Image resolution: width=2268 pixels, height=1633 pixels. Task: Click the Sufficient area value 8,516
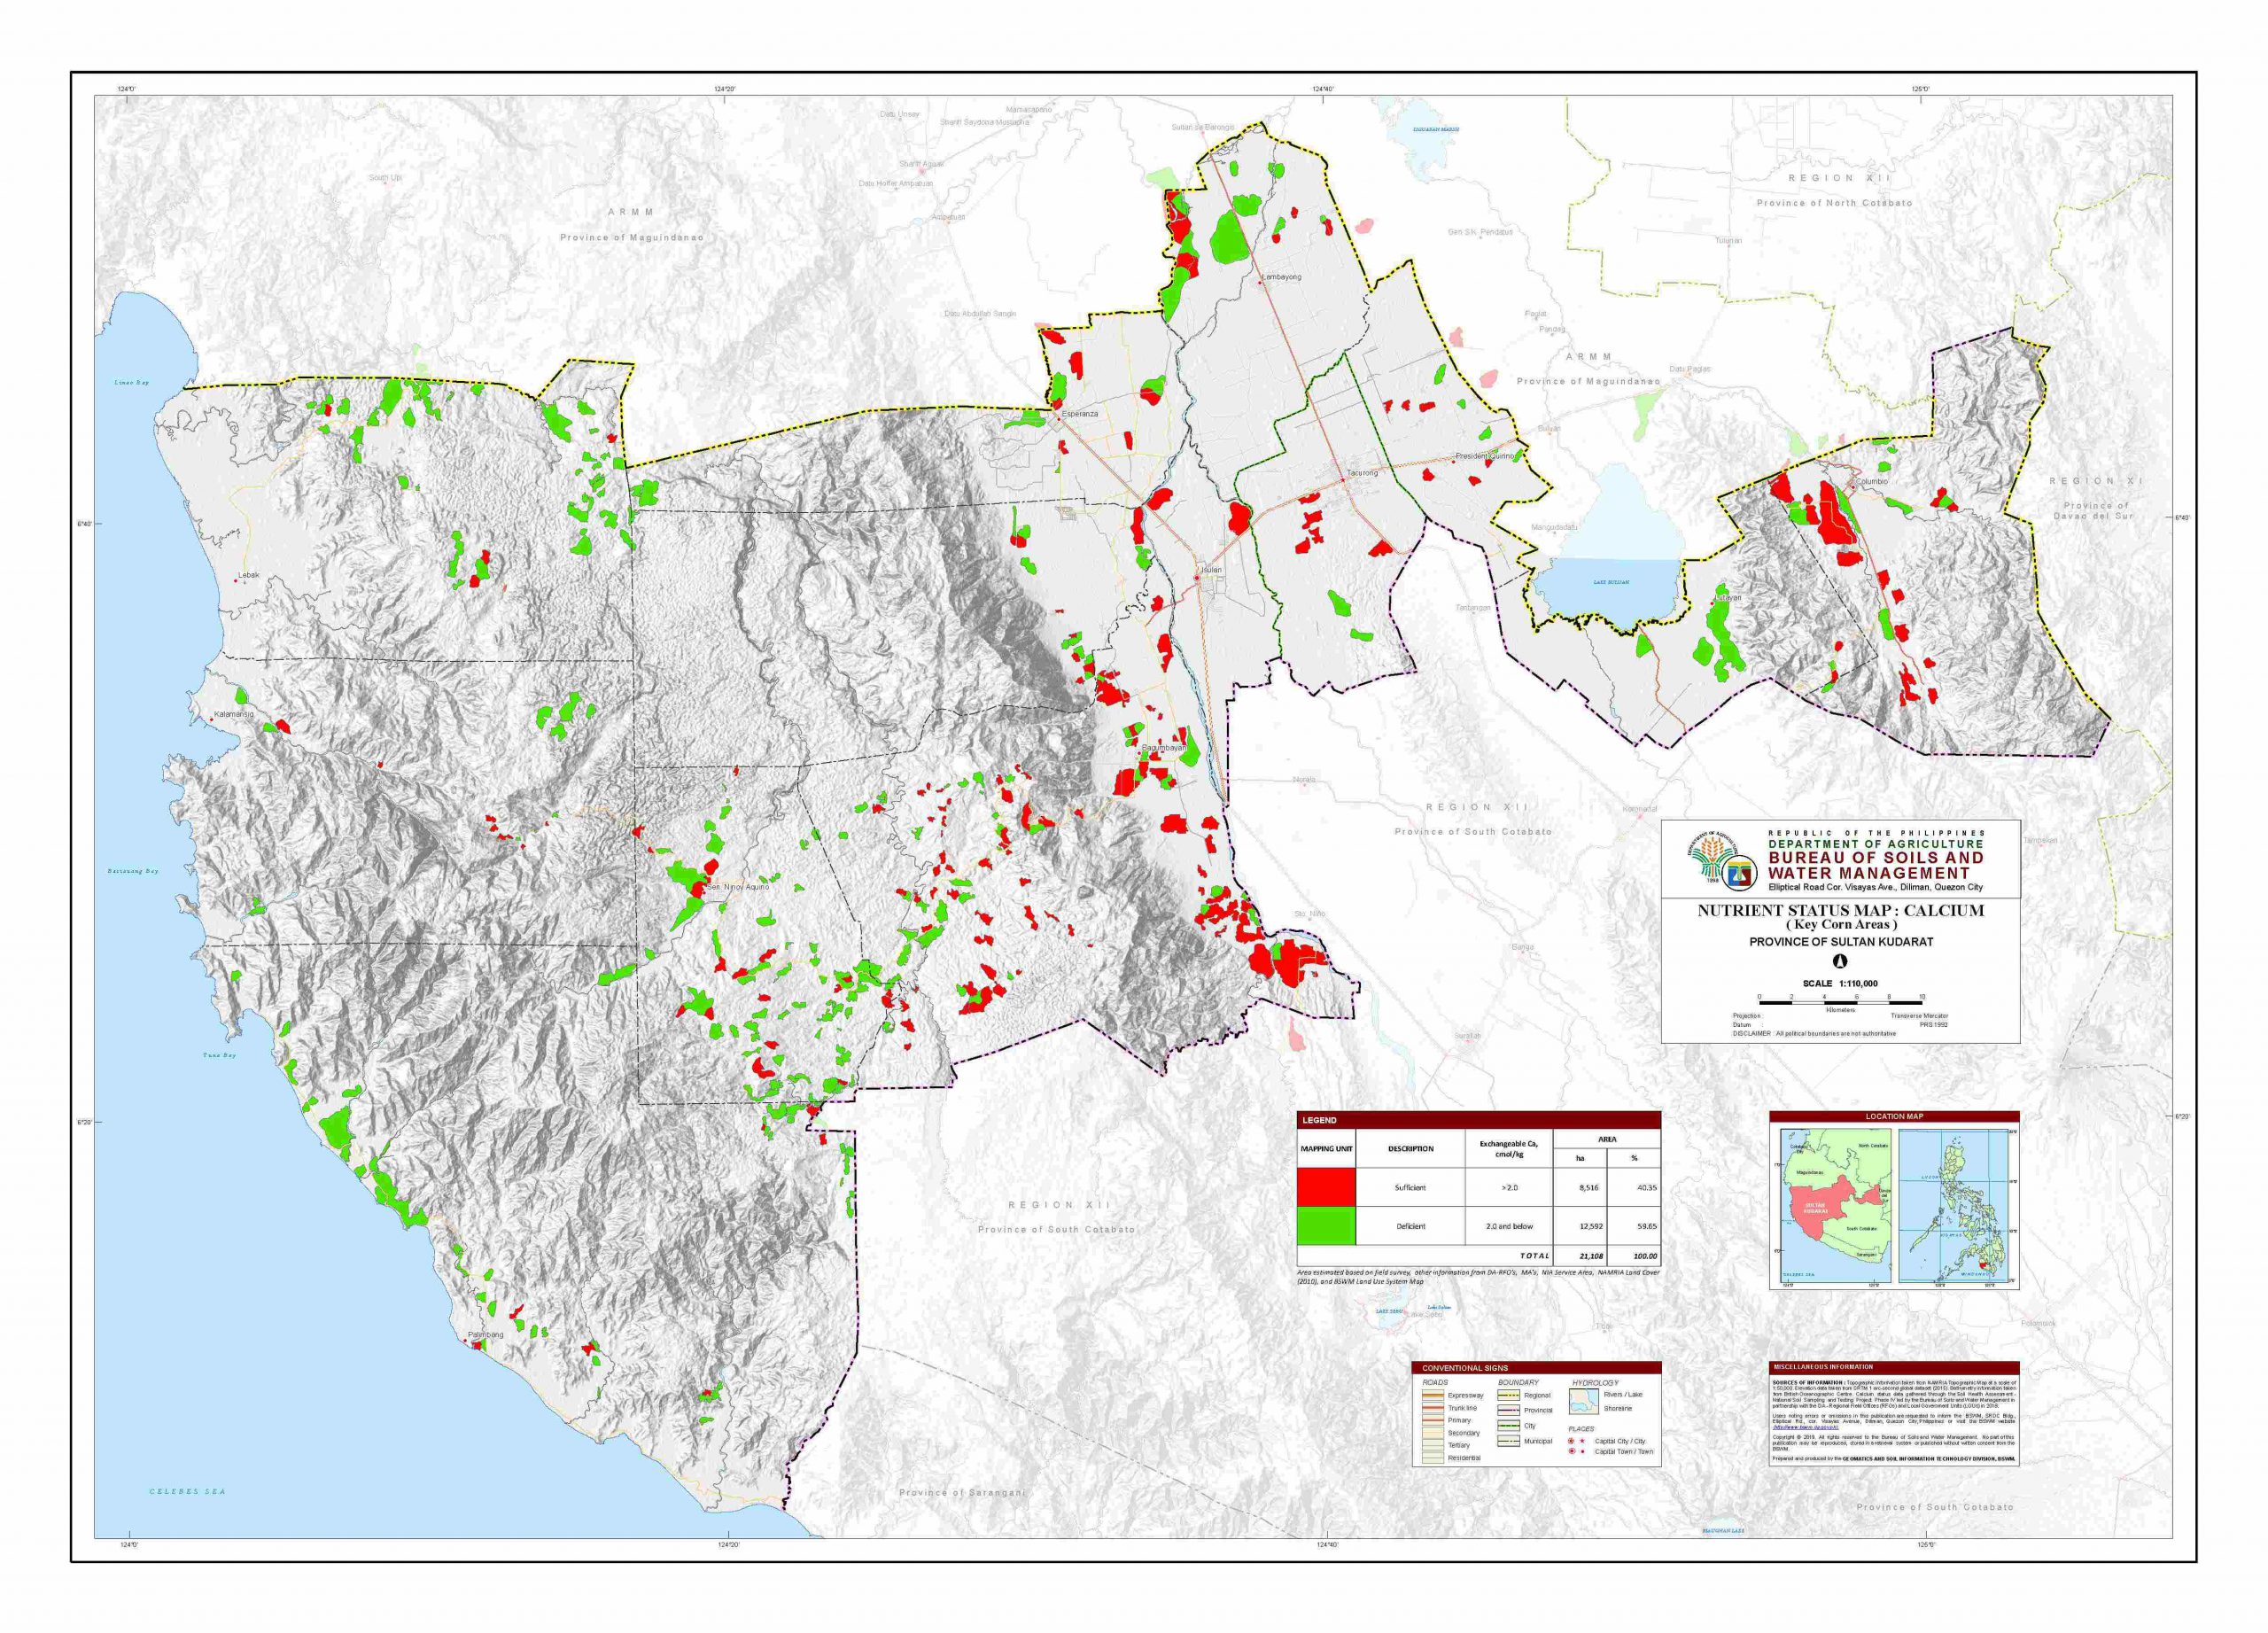pyautogui.click(x=1589, y=1188)
